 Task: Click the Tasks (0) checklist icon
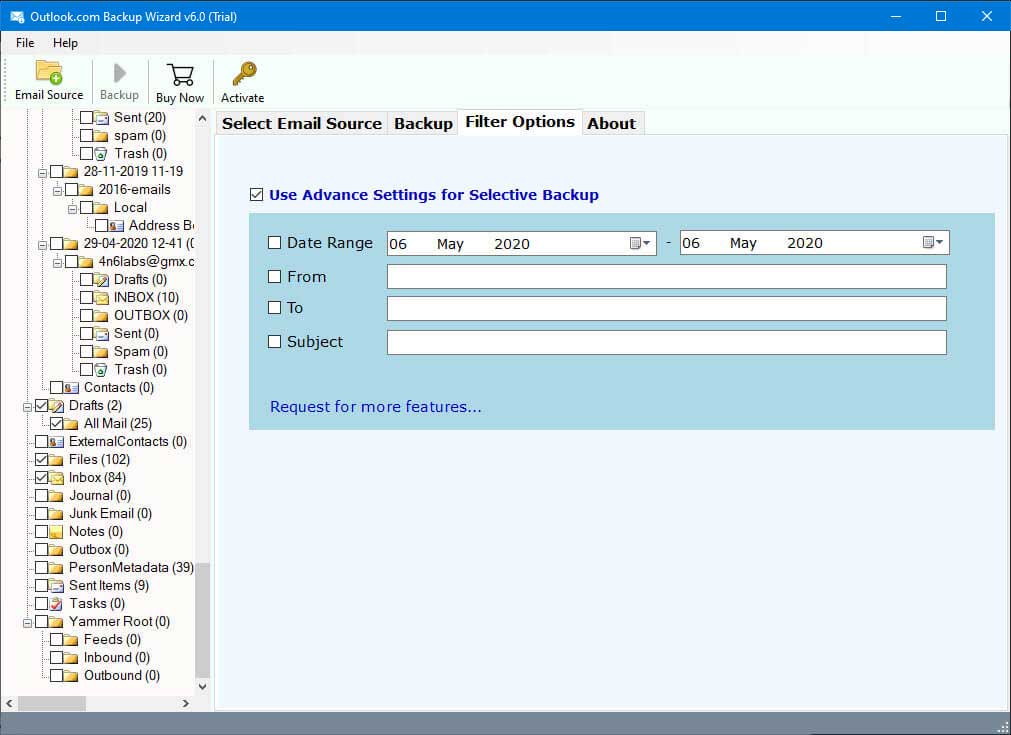56,604
